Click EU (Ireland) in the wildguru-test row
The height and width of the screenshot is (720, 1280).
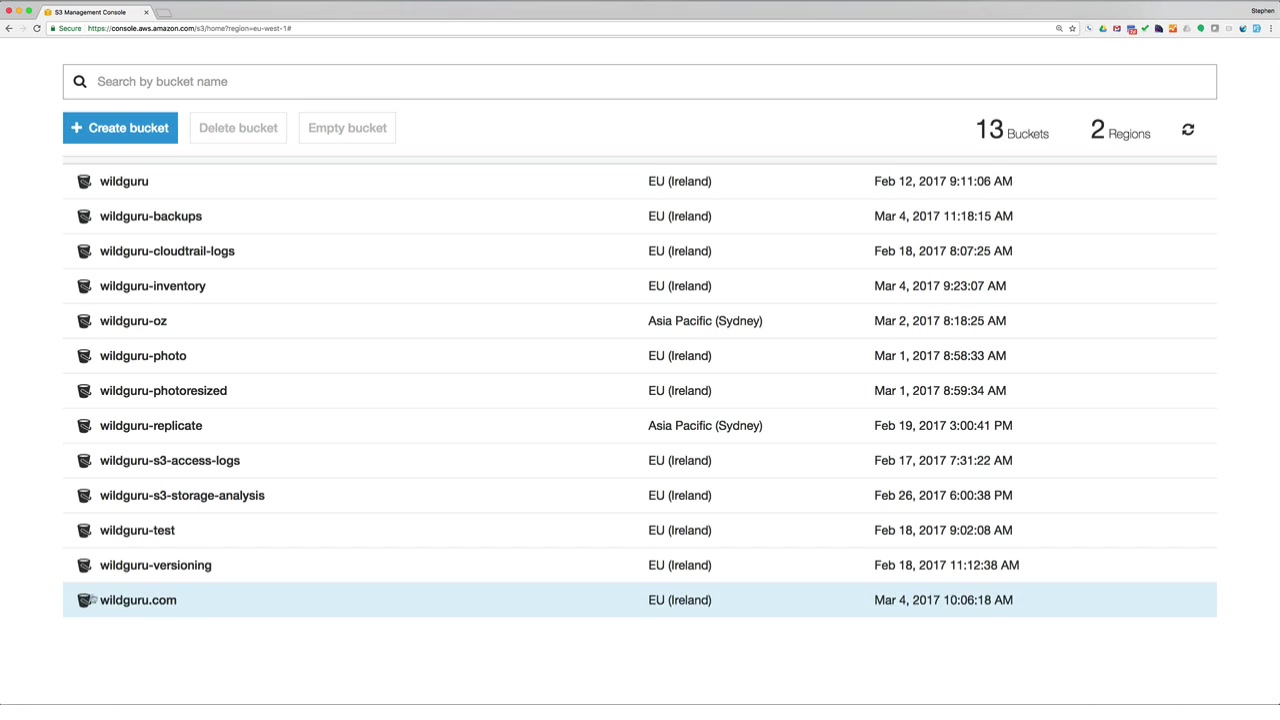coord(680,531)
